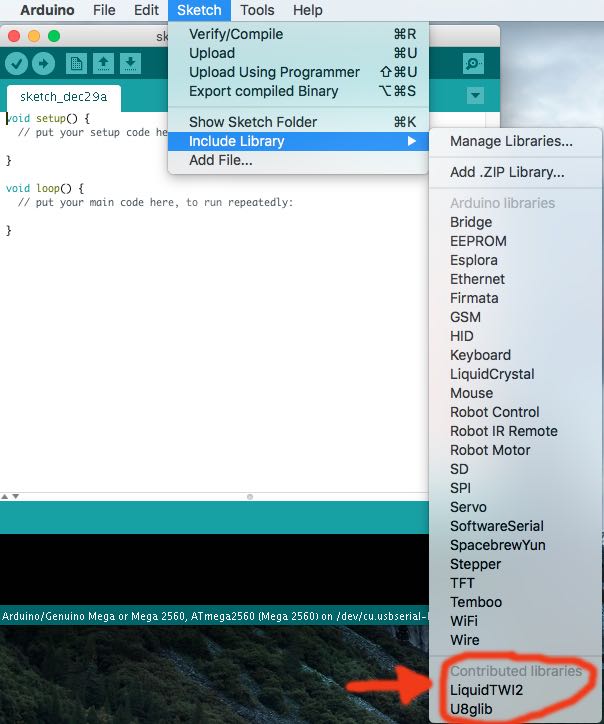The image size is (604, 724).
Task: Click the Verify checkmark toolbar icon
Action: click(17, 64)
